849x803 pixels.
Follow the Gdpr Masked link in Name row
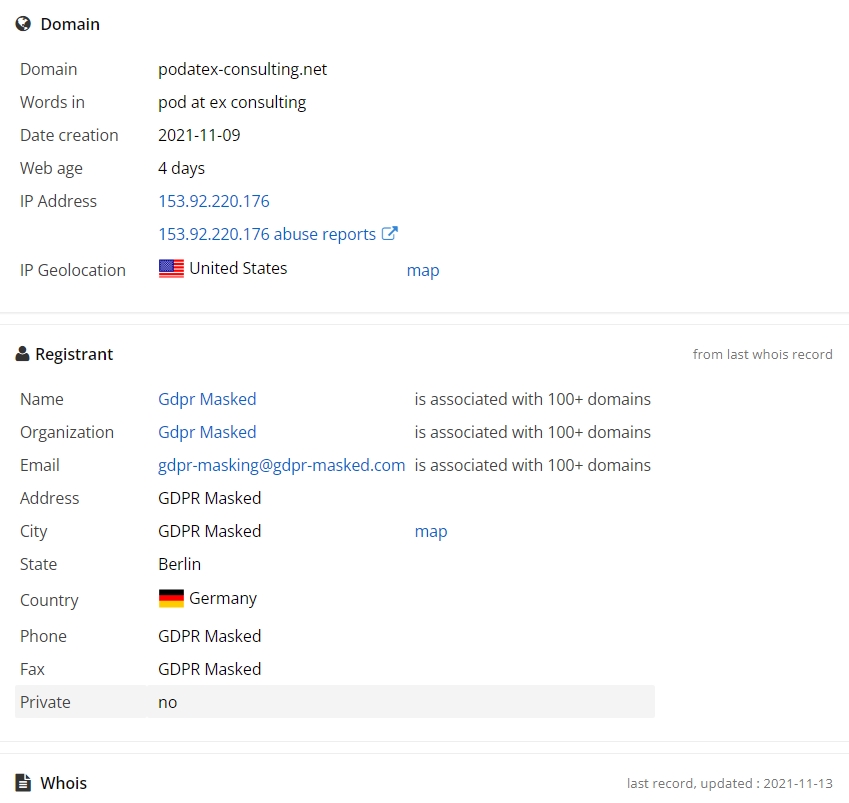tap(207, 399)
